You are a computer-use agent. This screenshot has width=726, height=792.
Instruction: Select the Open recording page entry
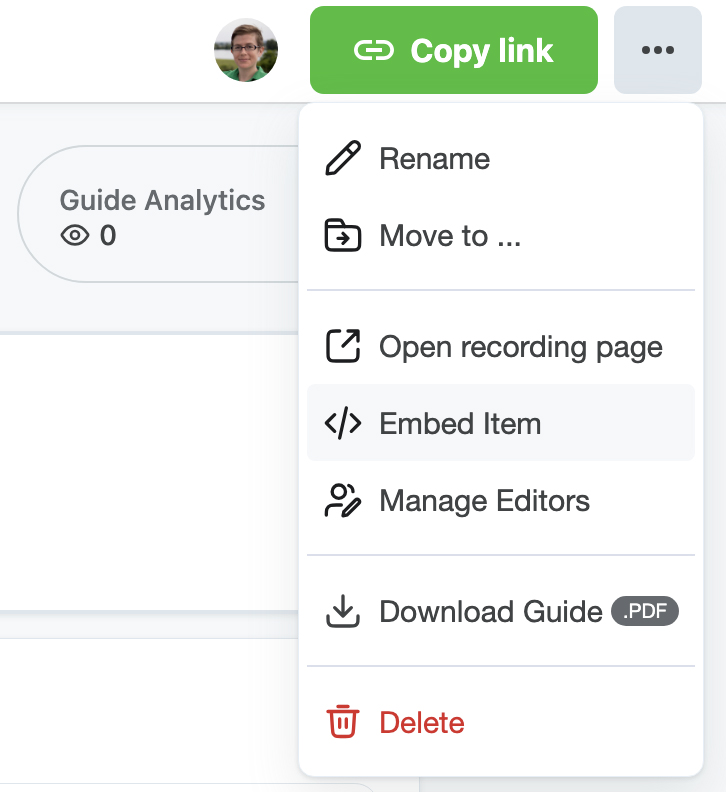click(x=520, y=347)
